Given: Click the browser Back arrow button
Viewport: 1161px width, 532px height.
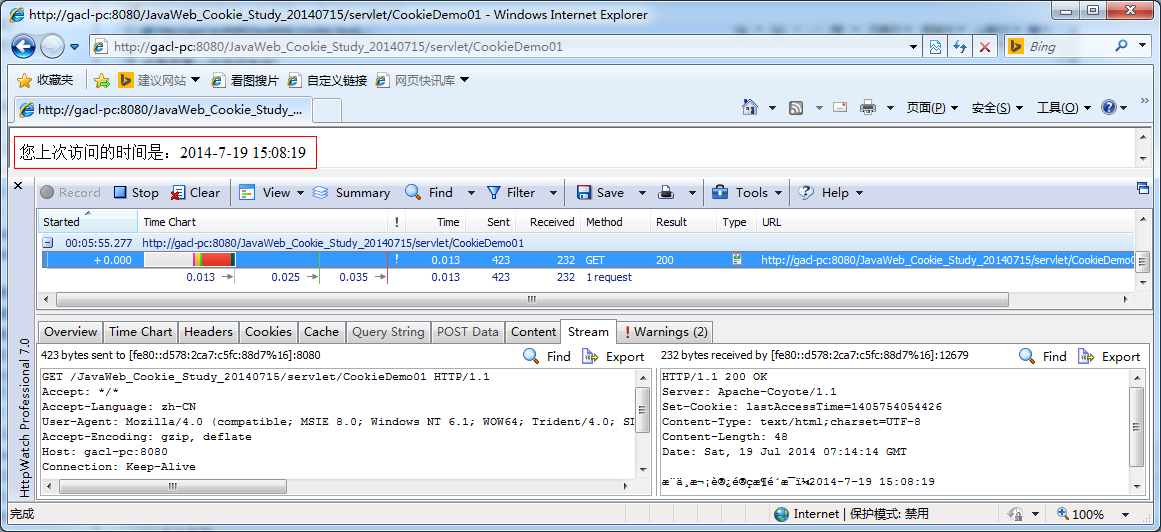Looking at the screenshot, I should click(x=23, y=47).
